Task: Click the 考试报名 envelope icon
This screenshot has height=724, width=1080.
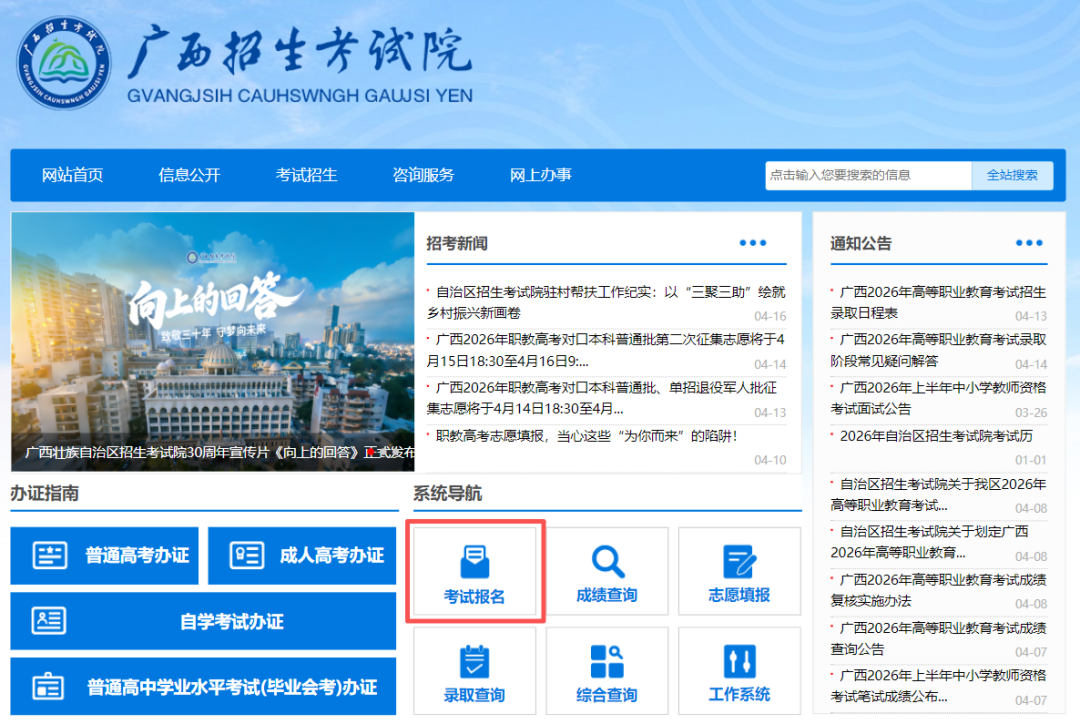Action: pyautogui.click(x=475, y=562)
